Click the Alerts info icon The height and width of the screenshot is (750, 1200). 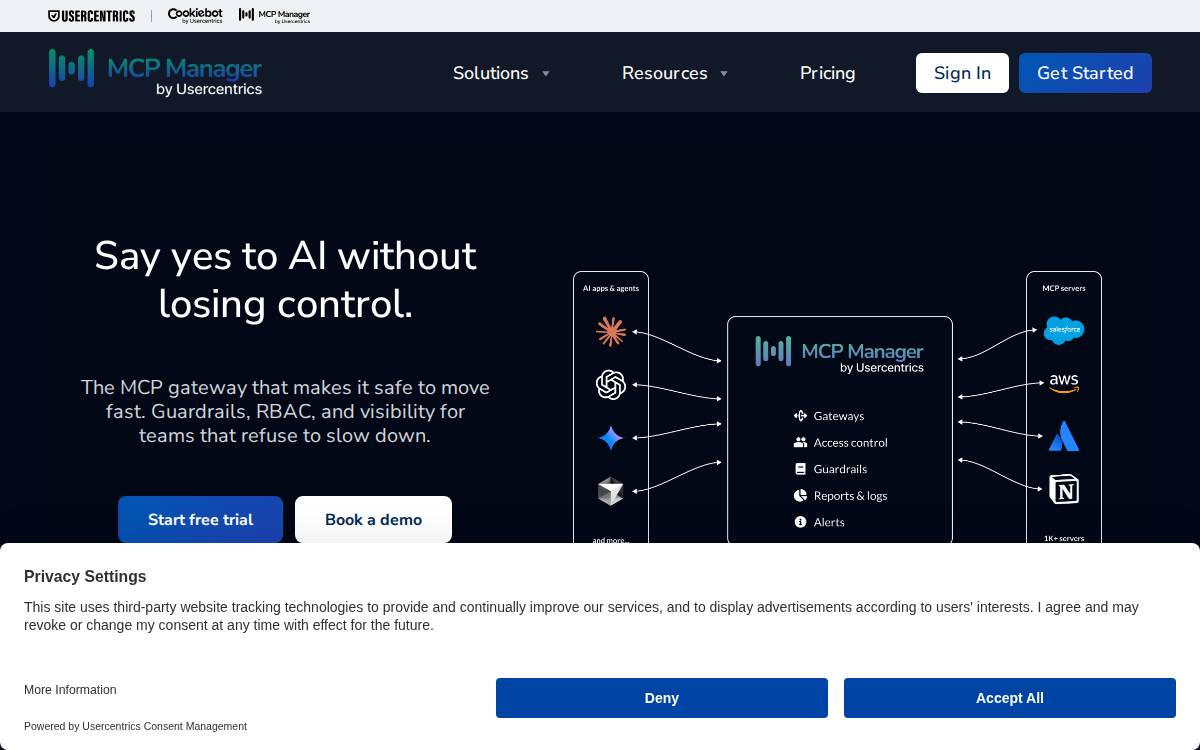[x=800, y=522]
